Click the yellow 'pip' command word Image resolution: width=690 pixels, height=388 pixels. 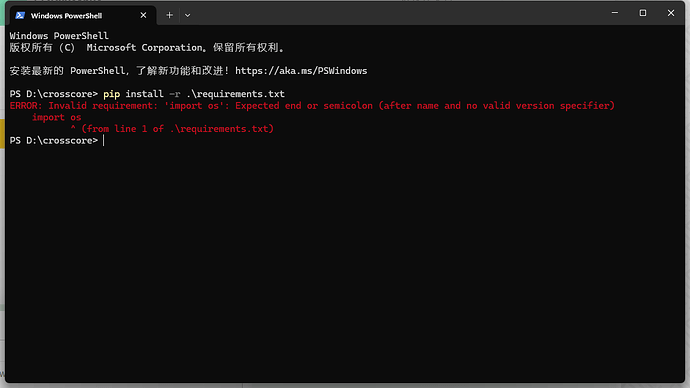(x=111, y=94)
